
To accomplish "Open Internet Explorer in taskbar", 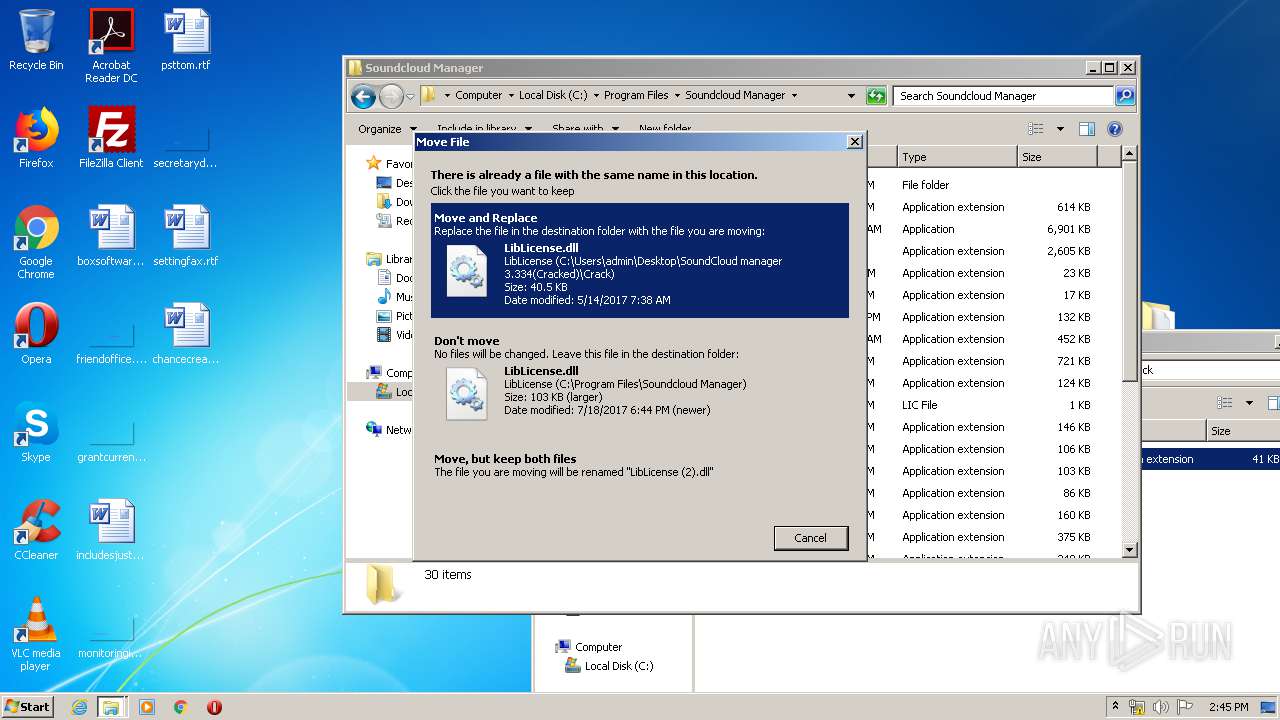I will [x=79, y=707].
